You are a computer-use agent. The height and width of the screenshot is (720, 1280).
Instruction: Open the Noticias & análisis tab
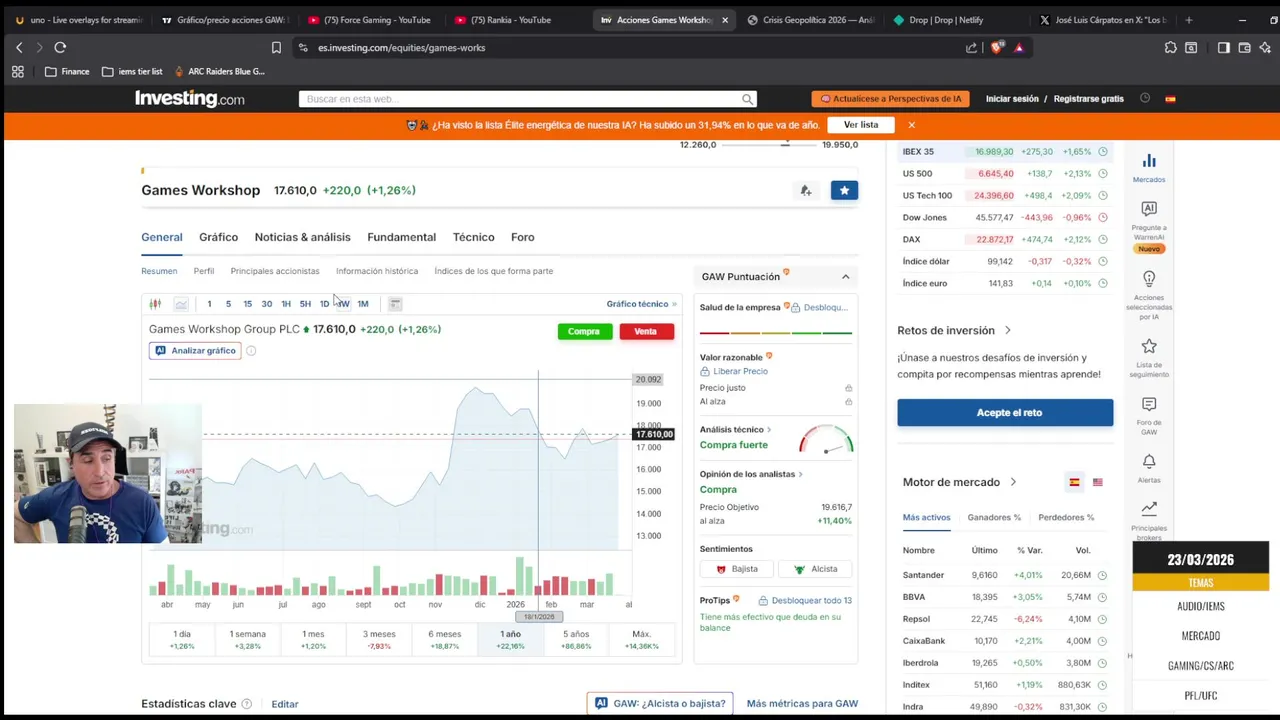(x=302, y=237)
